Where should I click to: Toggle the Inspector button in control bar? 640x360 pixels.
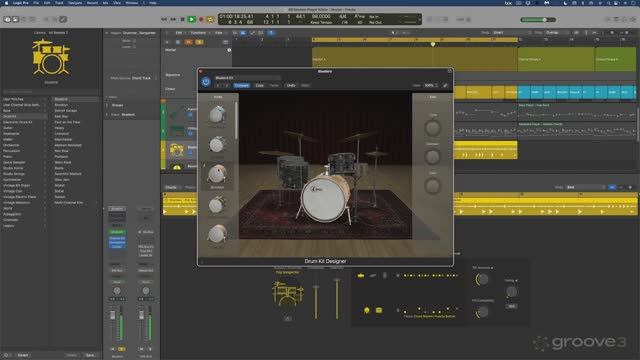pyautogui.click(x=16, y=19)
